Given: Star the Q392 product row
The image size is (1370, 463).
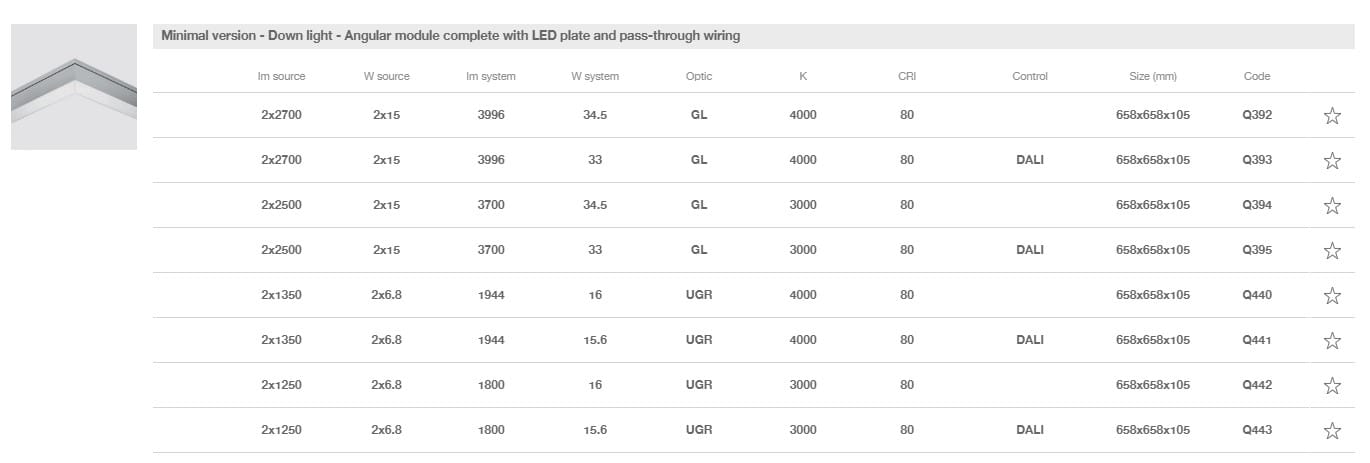Looking at the screenshot, I should click(1331, 116).
